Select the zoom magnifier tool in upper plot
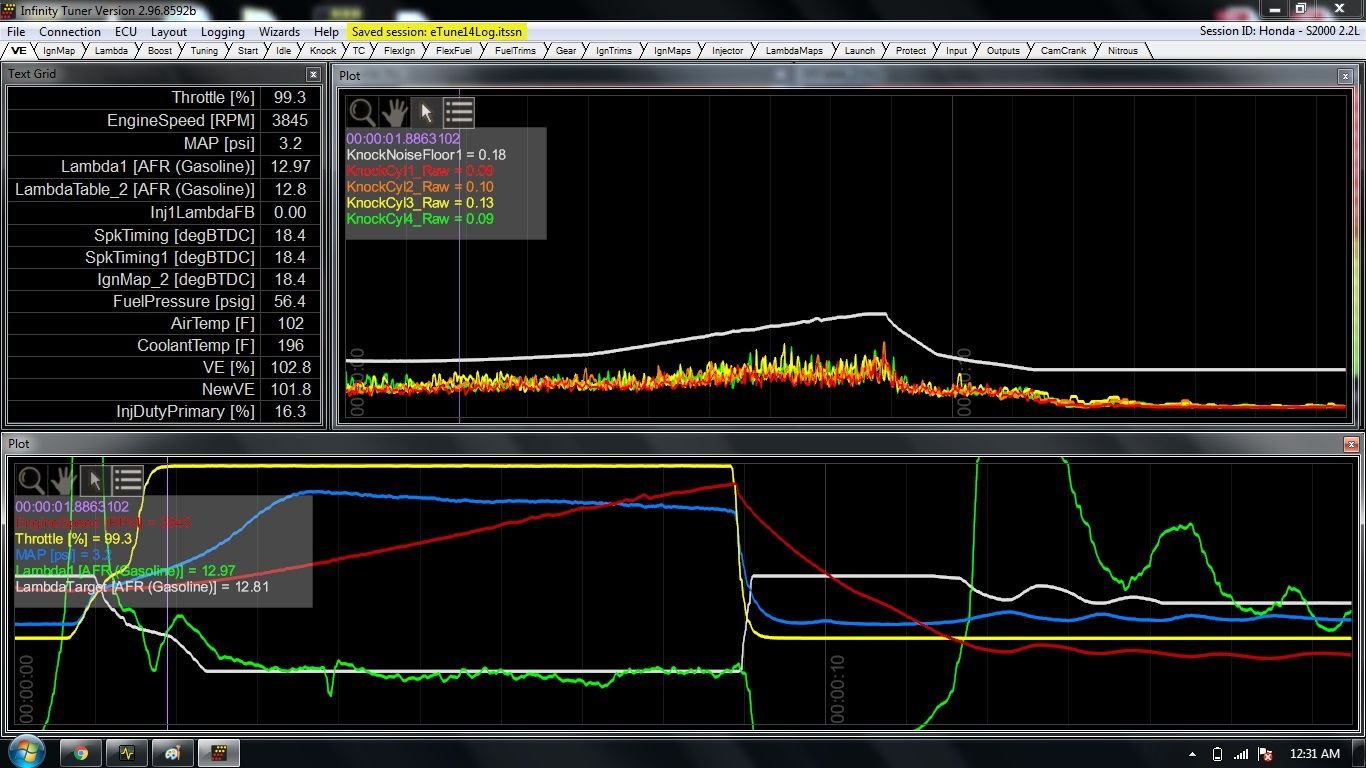Image resolution: width=1366 pixels, height=768 pixels. 362,112
